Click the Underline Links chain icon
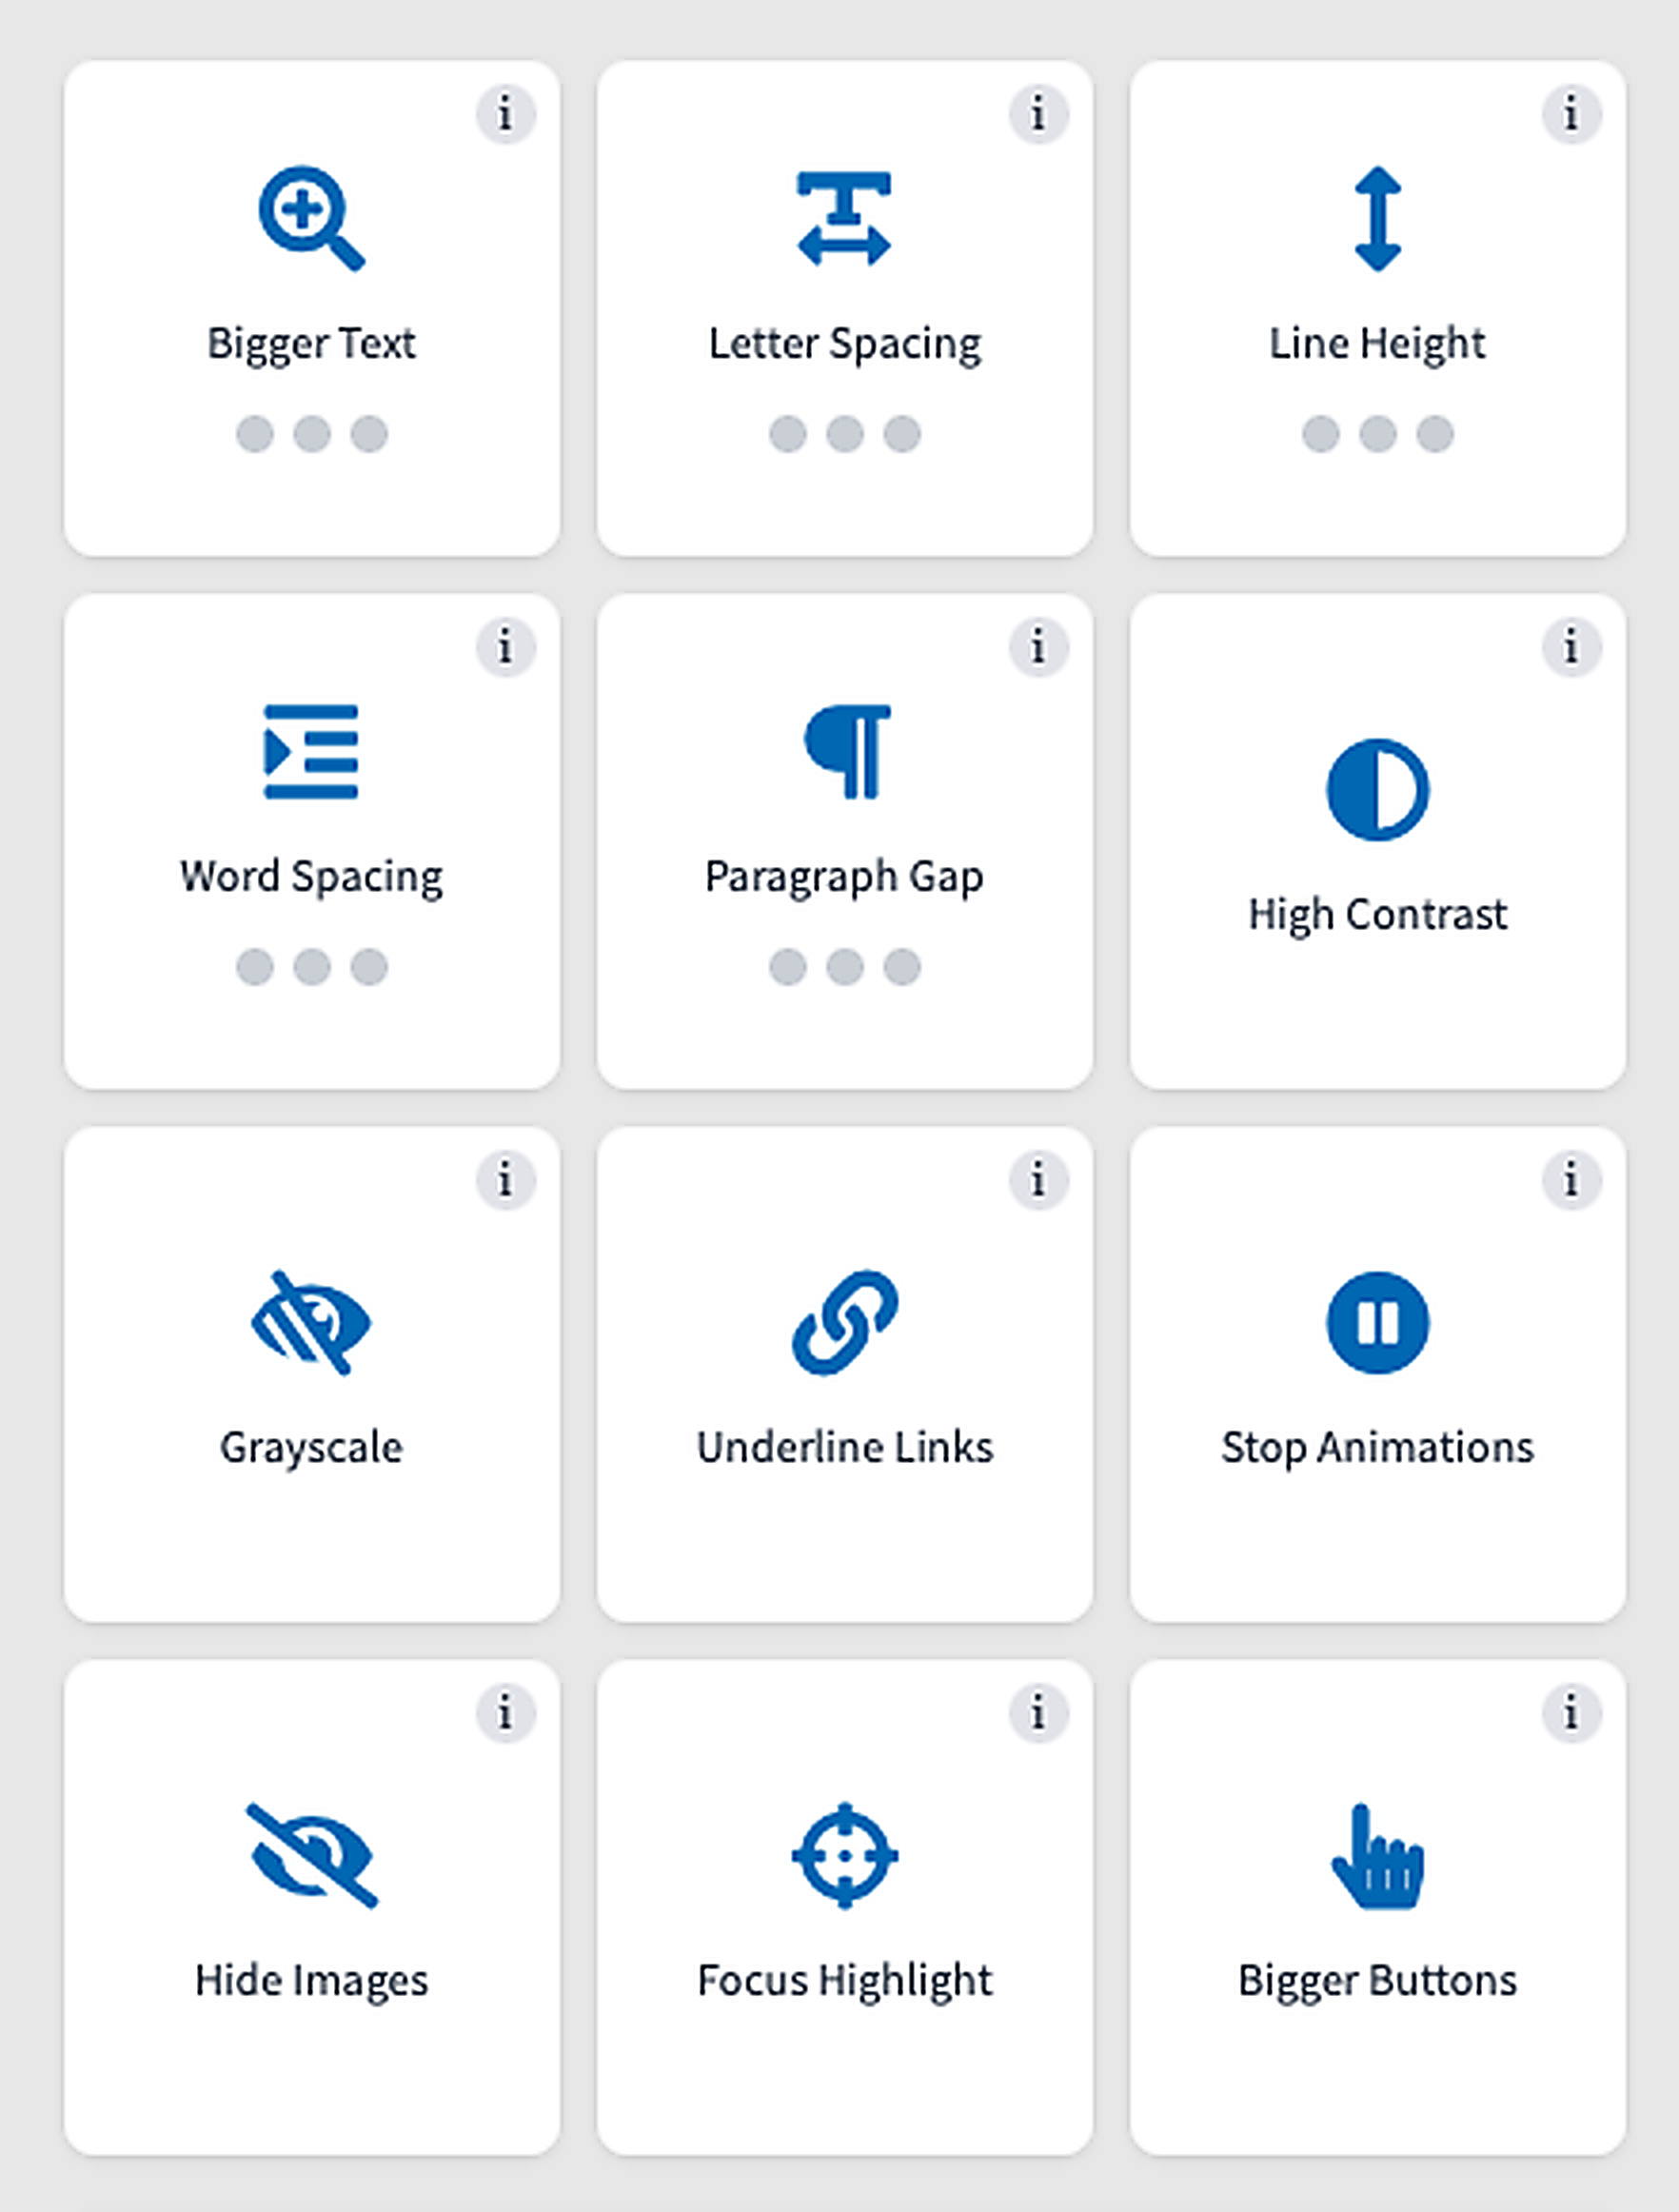The image size is (1679, 2212). pyautogui.click(x=845, y=1322)
